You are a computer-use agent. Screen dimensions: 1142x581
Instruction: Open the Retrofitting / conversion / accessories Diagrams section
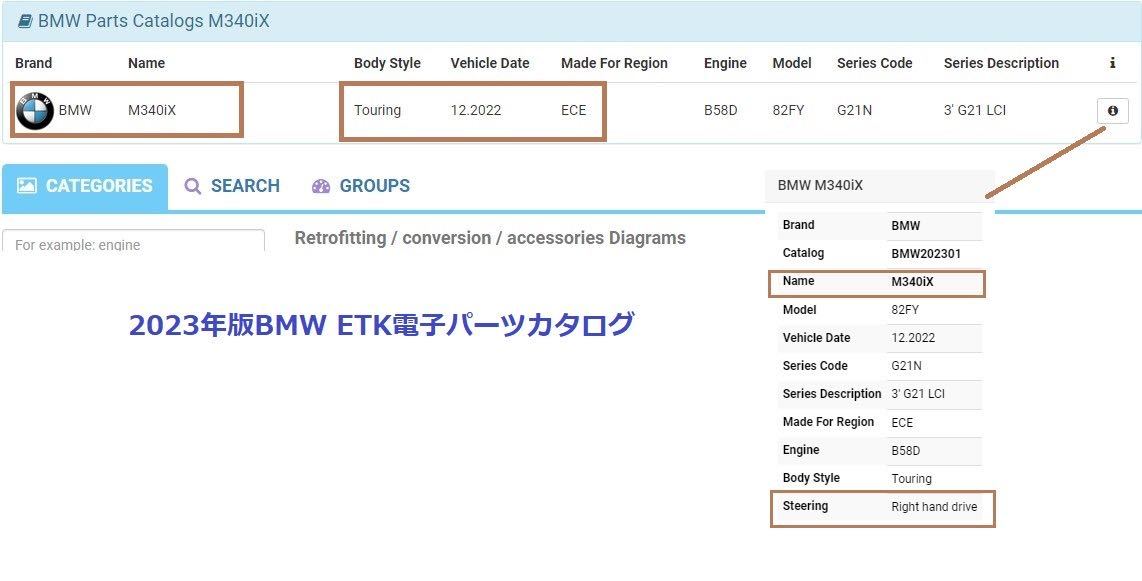coord(489,238)
